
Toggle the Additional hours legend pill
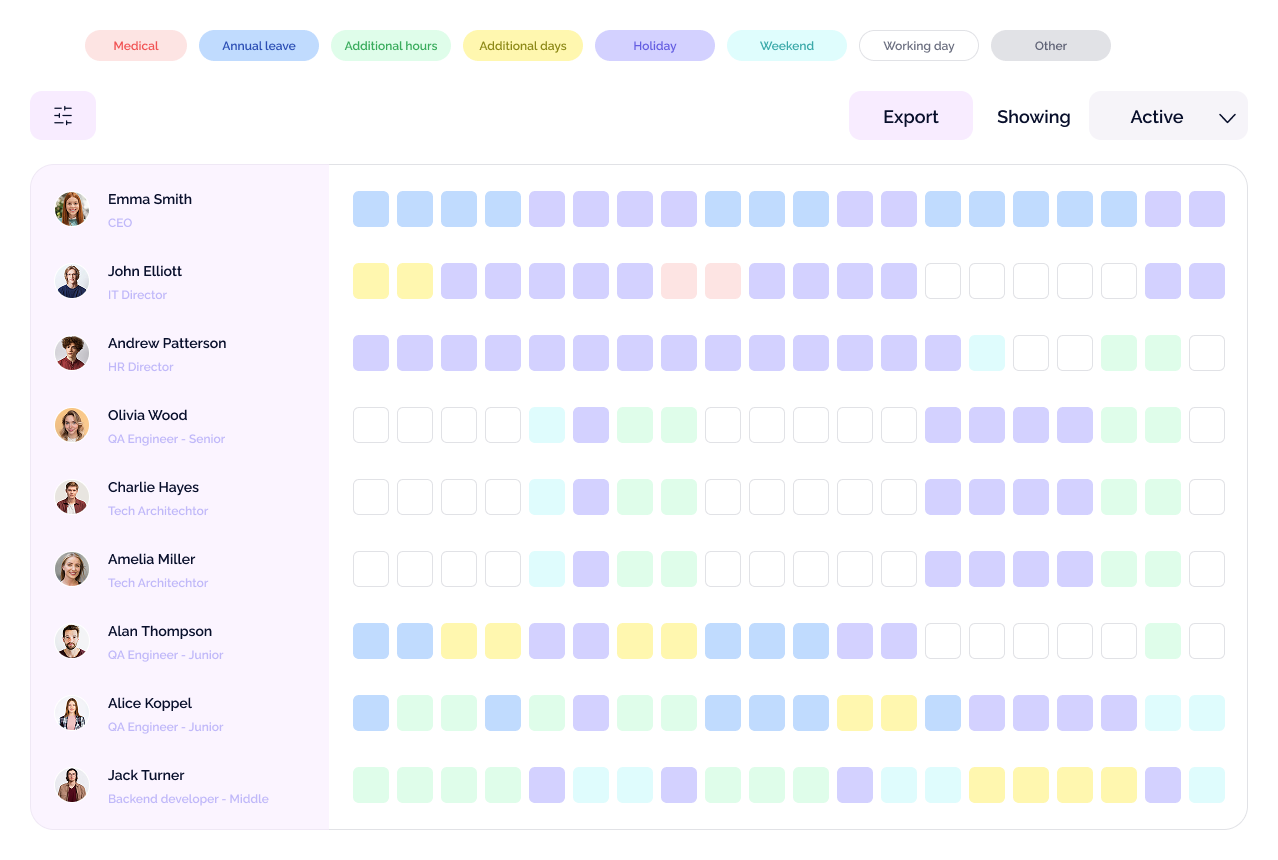pyautogui.click(x=391, y=46)
